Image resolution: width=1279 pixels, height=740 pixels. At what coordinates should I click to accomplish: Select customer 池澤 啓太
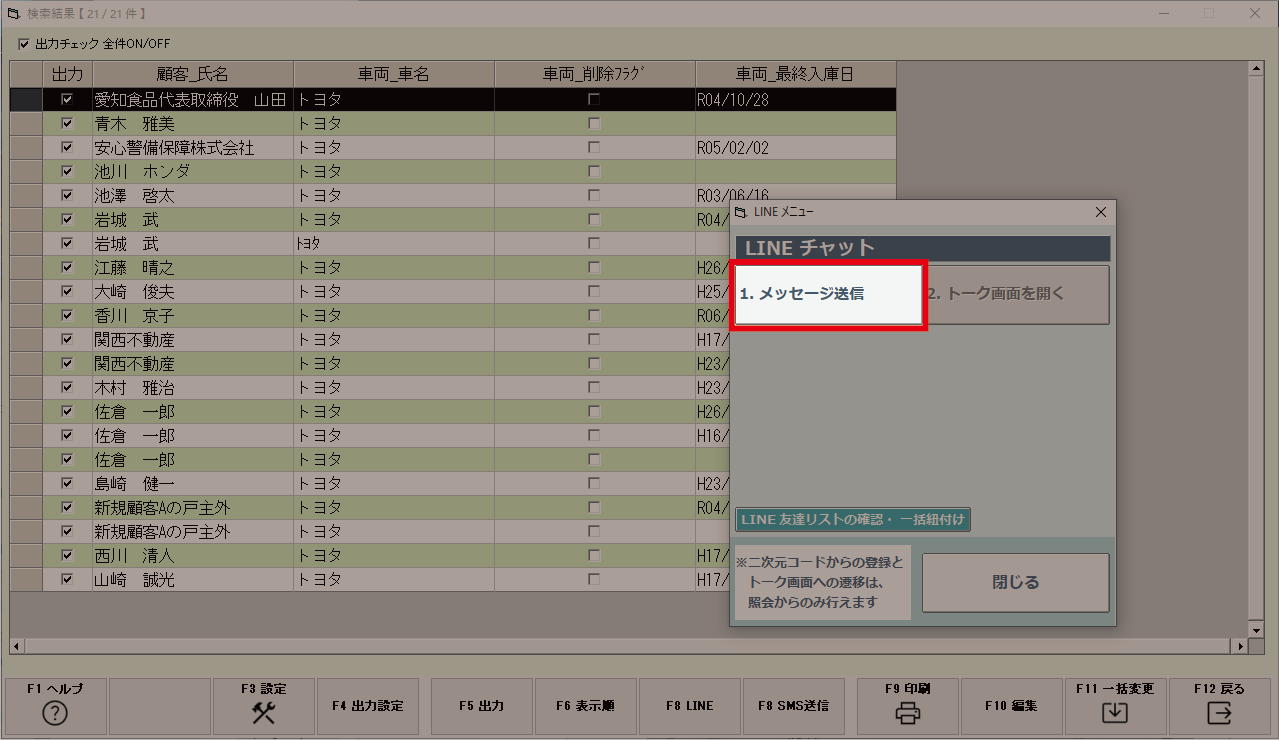193,196
